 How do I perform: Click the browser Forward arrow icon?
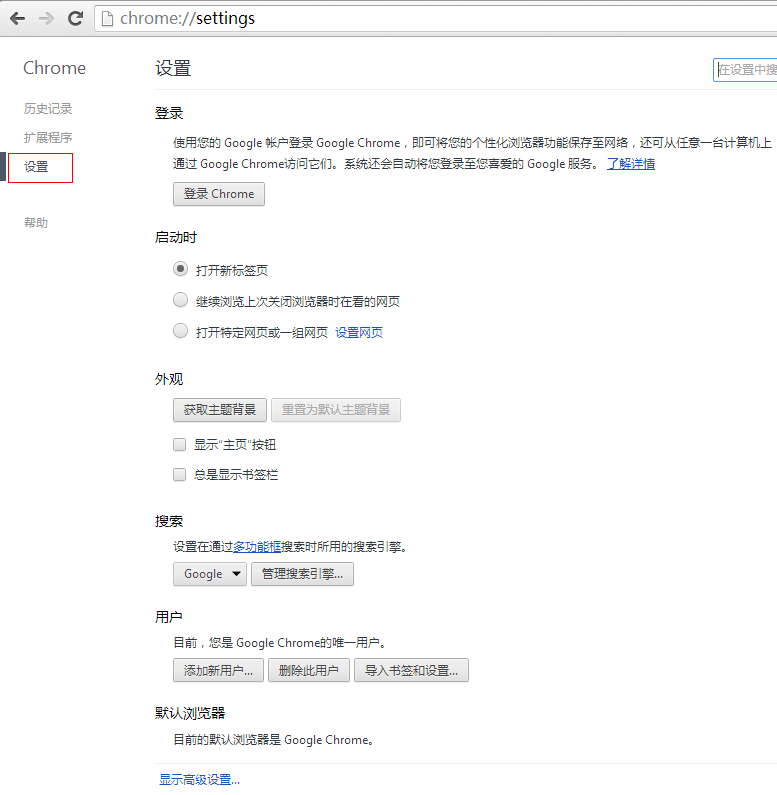(46, 19)
